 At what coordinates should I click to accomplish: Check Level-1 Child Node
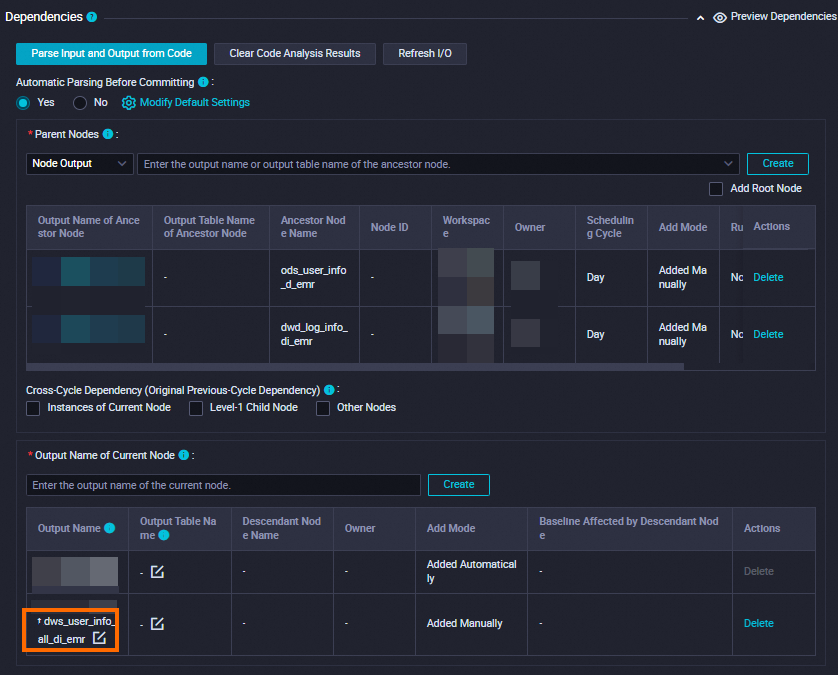click(x=196, y=408)
